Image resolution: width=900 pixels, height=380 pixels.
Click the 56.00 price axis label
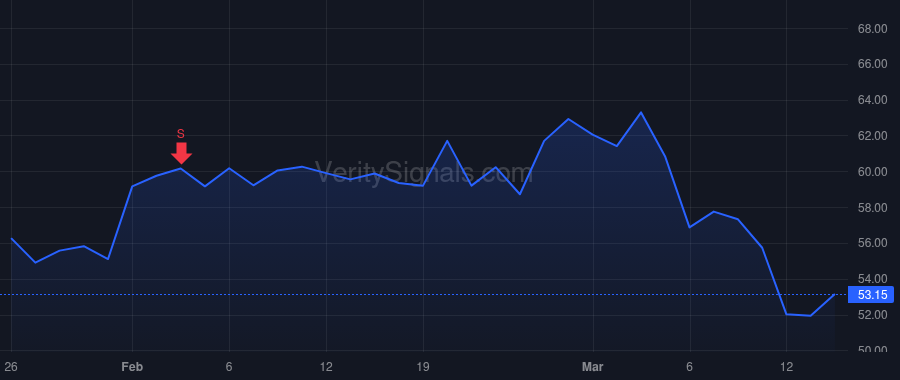point(872,243)
